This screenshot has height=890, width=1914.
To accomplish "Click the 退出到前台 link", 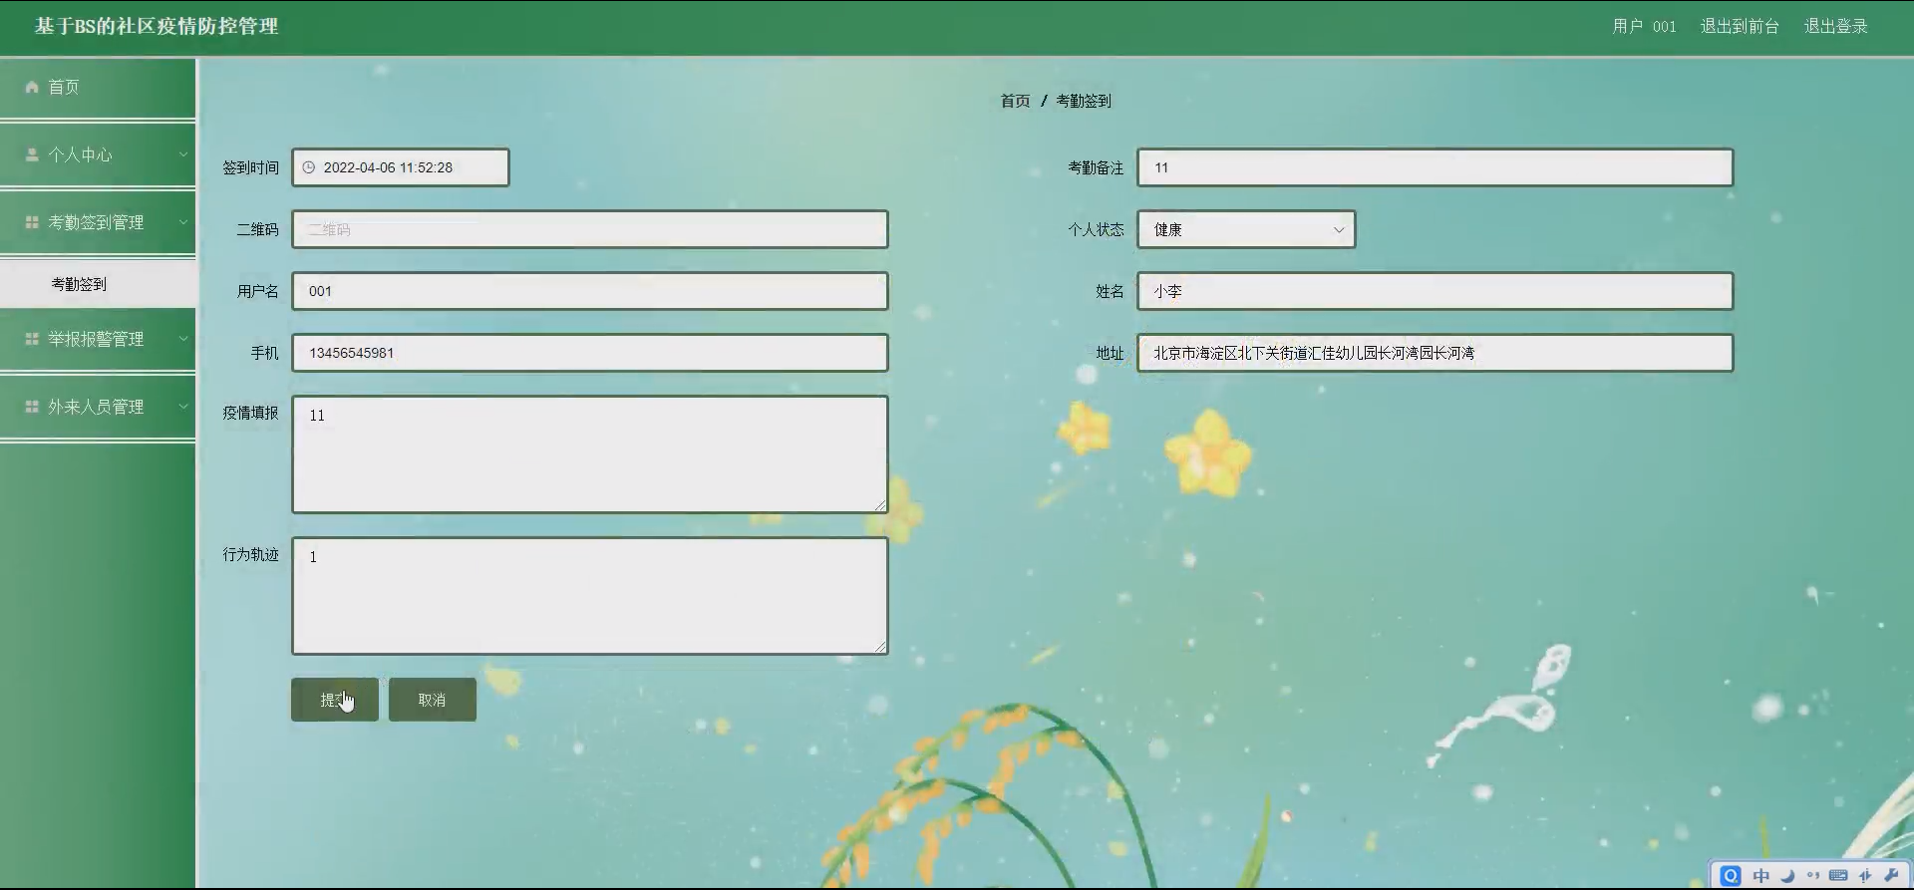I will [x=1740, y=26].
